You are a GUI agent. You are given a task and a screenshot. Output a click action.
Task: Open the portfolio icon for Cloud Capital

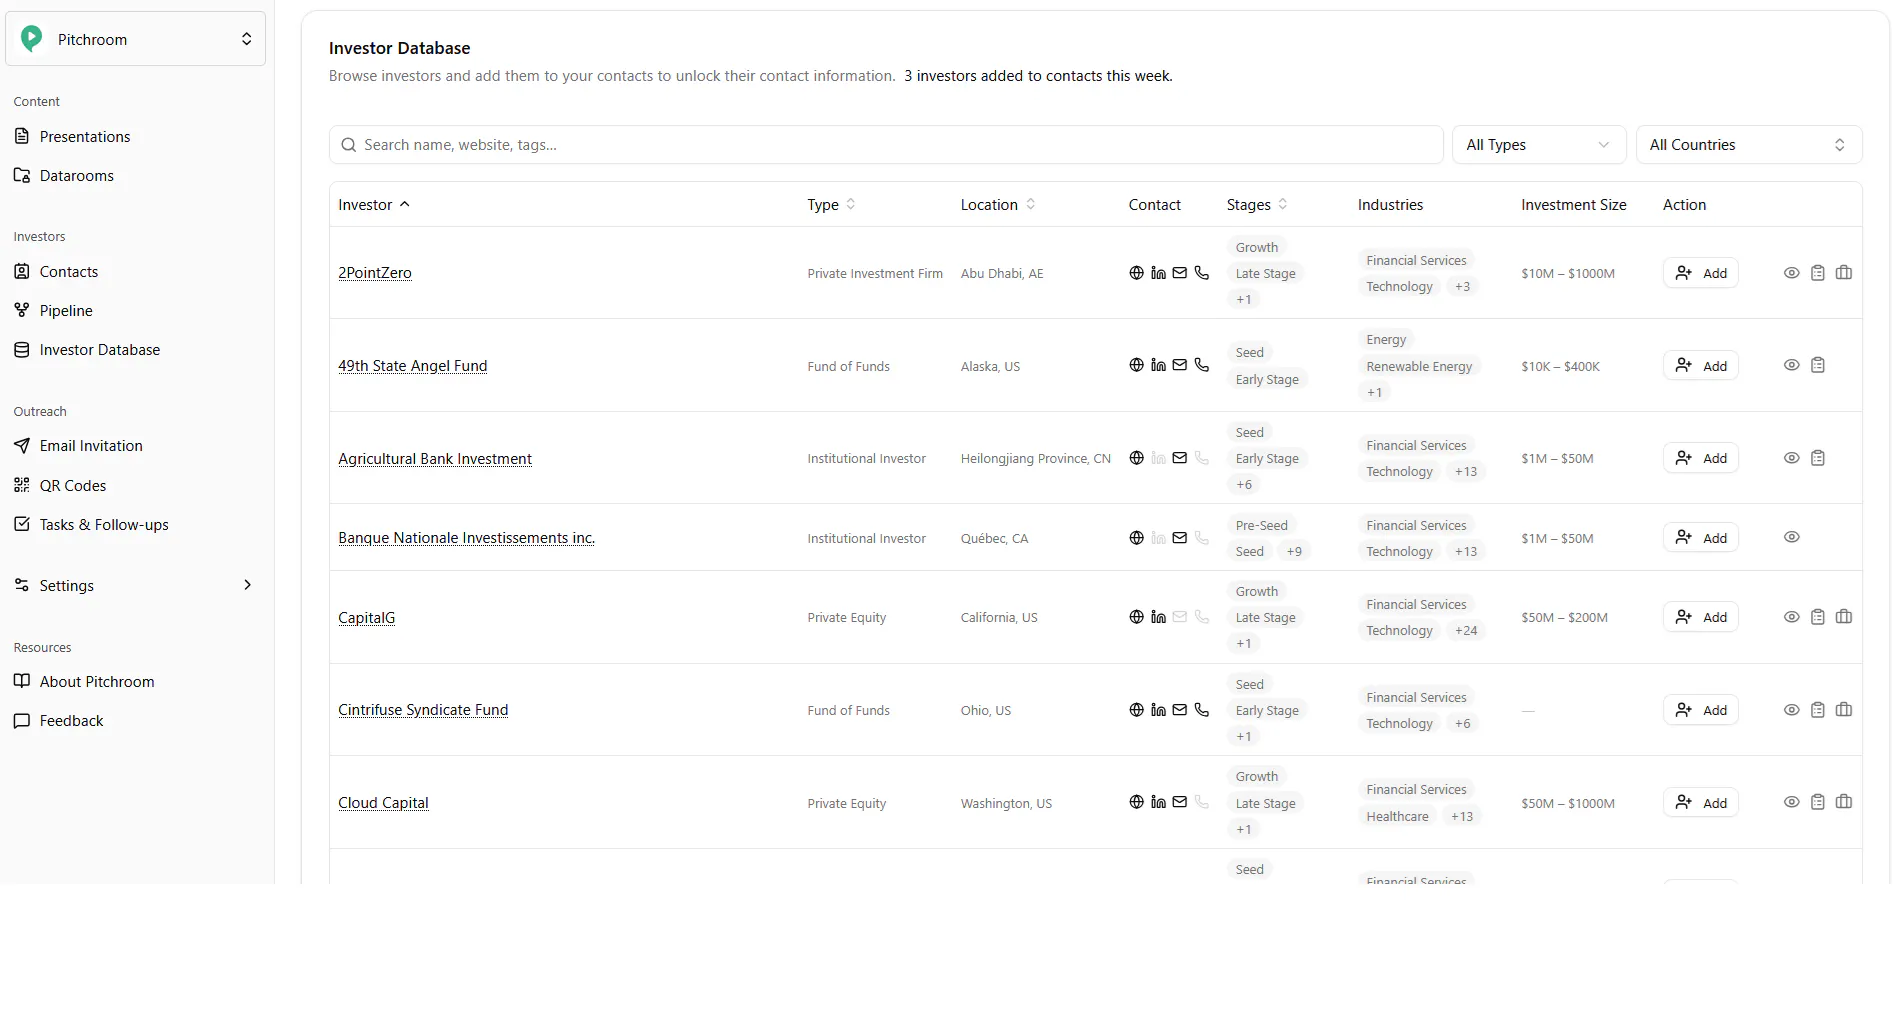point(1844,802)
